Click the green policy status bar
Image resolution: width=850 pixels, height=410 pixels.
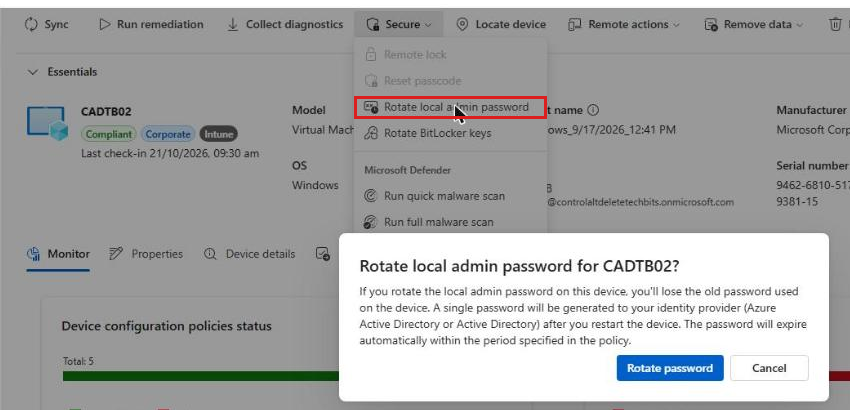[x=201, y=376]
